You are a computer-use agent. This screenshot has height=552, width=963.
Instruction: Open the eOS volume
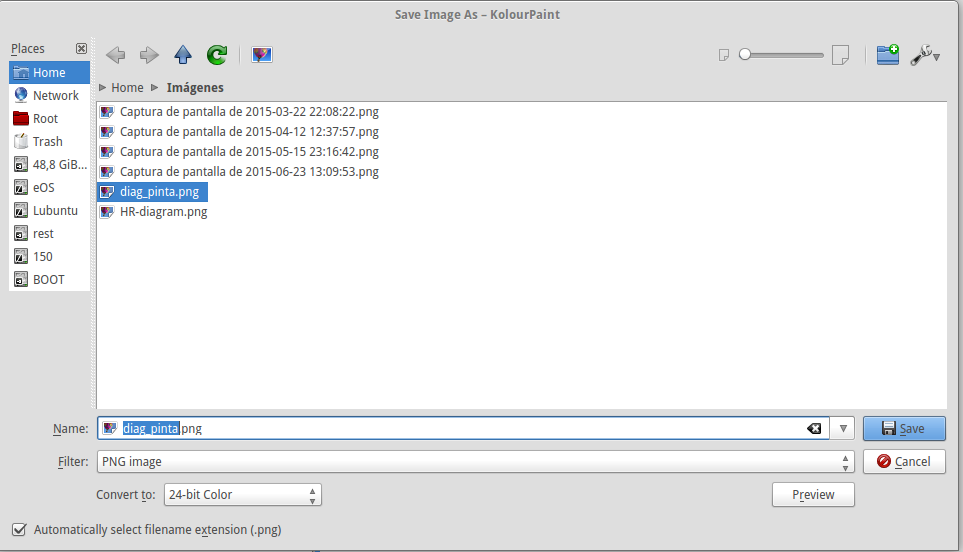click(49, 187)
